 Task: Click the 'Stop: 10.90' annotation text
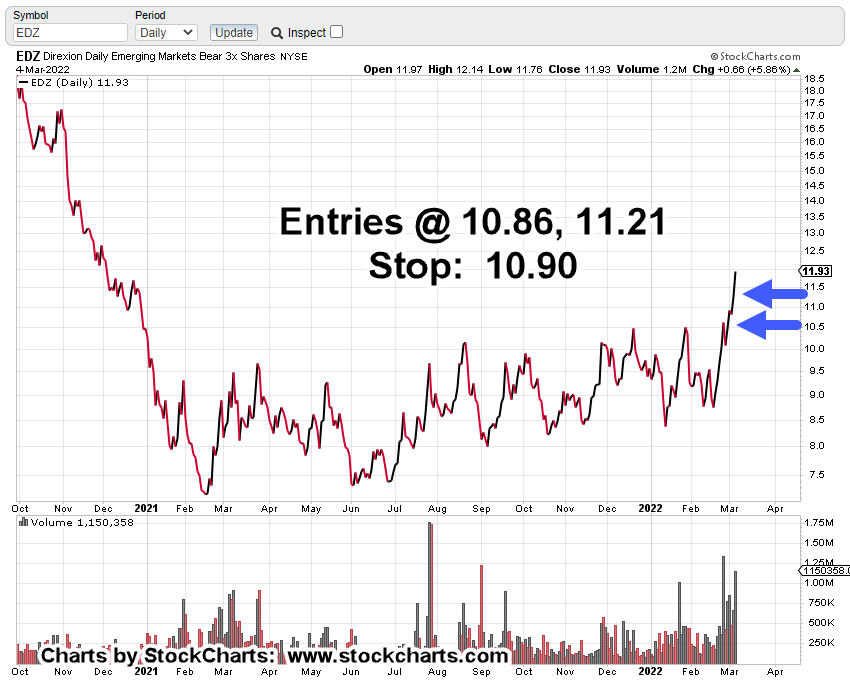coord(472,266)
